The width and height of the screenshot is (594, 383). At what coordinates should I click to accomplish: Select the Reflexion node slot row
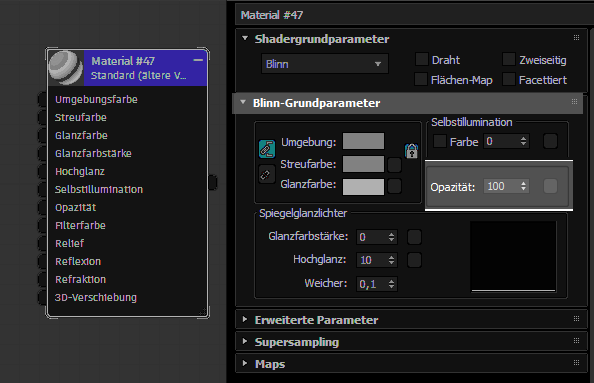[x=127, y=261]
